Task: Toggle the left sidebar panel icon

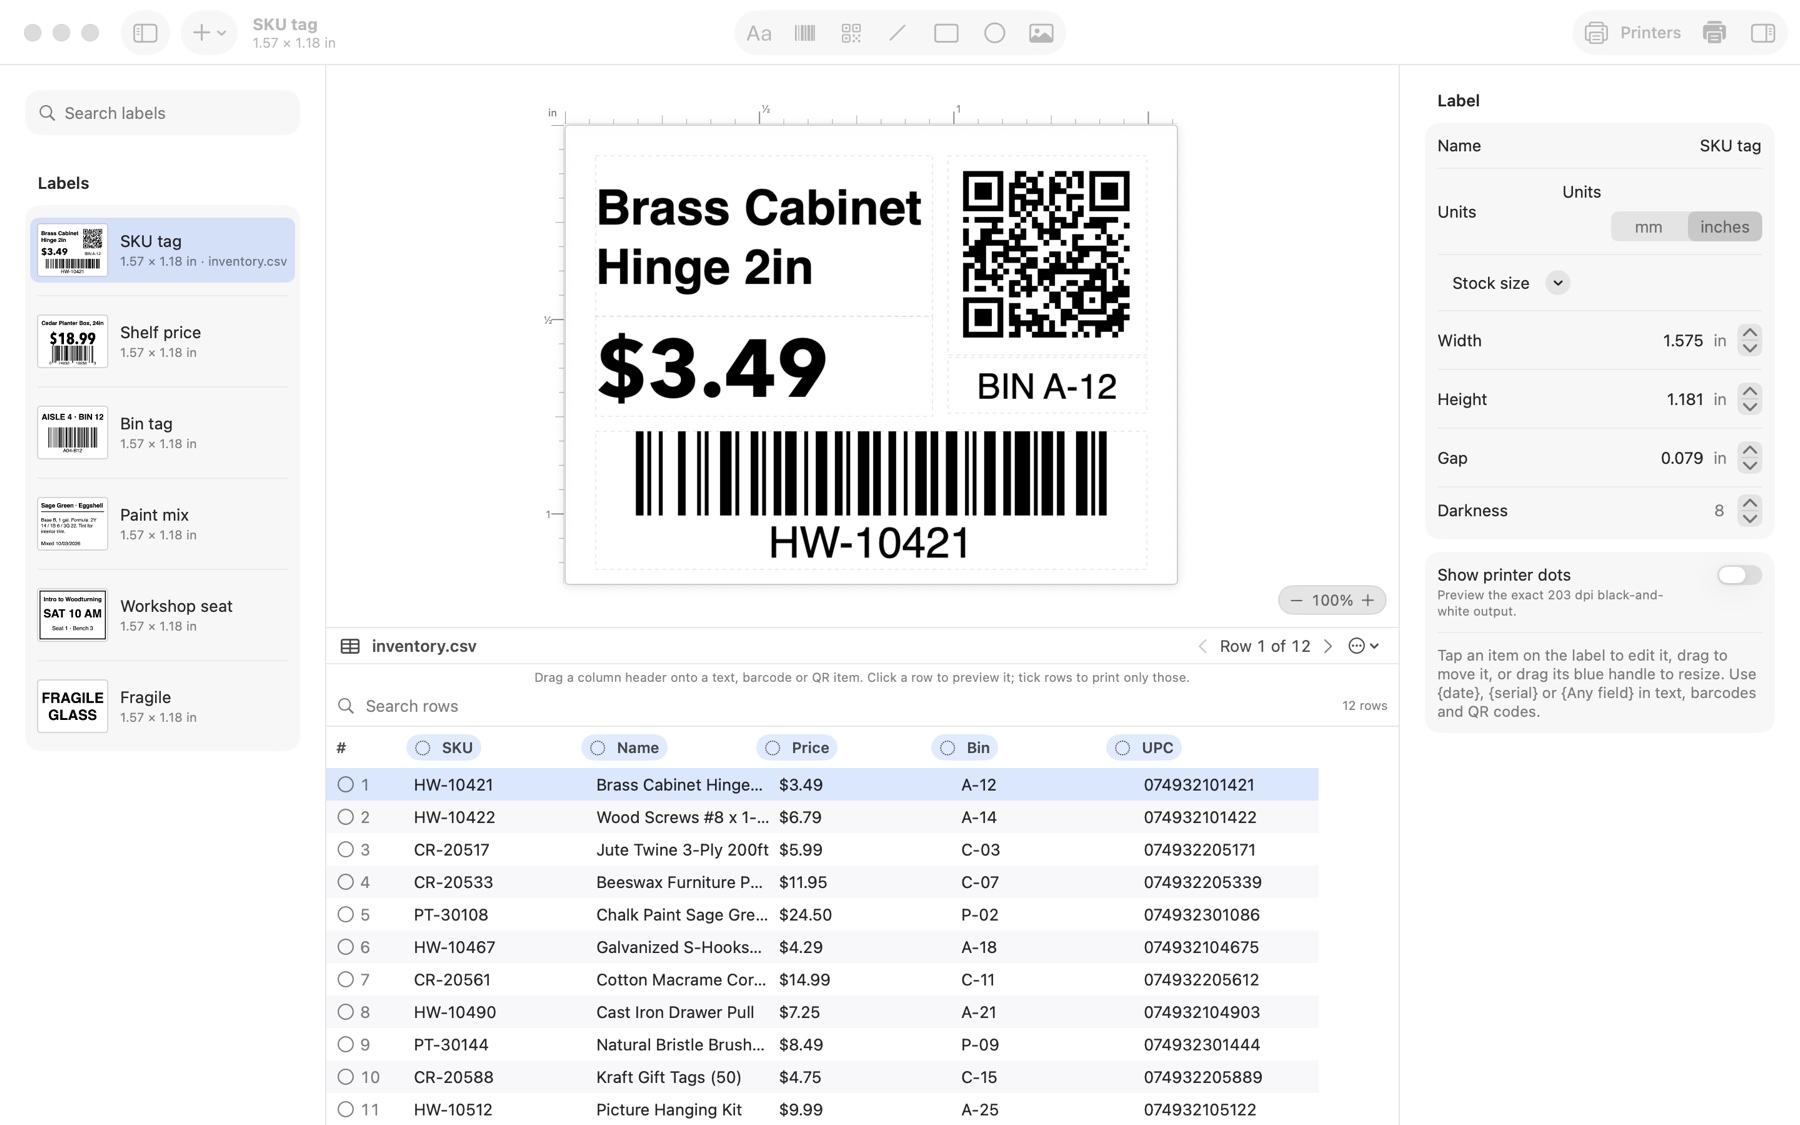Action: point(145,33)
